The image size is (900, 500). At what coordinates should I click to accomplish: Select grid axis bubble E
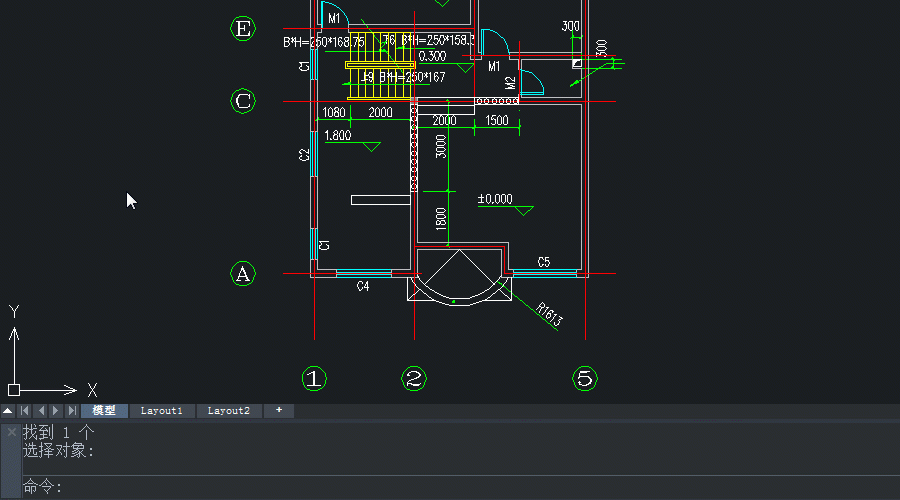tap(243, 28)
